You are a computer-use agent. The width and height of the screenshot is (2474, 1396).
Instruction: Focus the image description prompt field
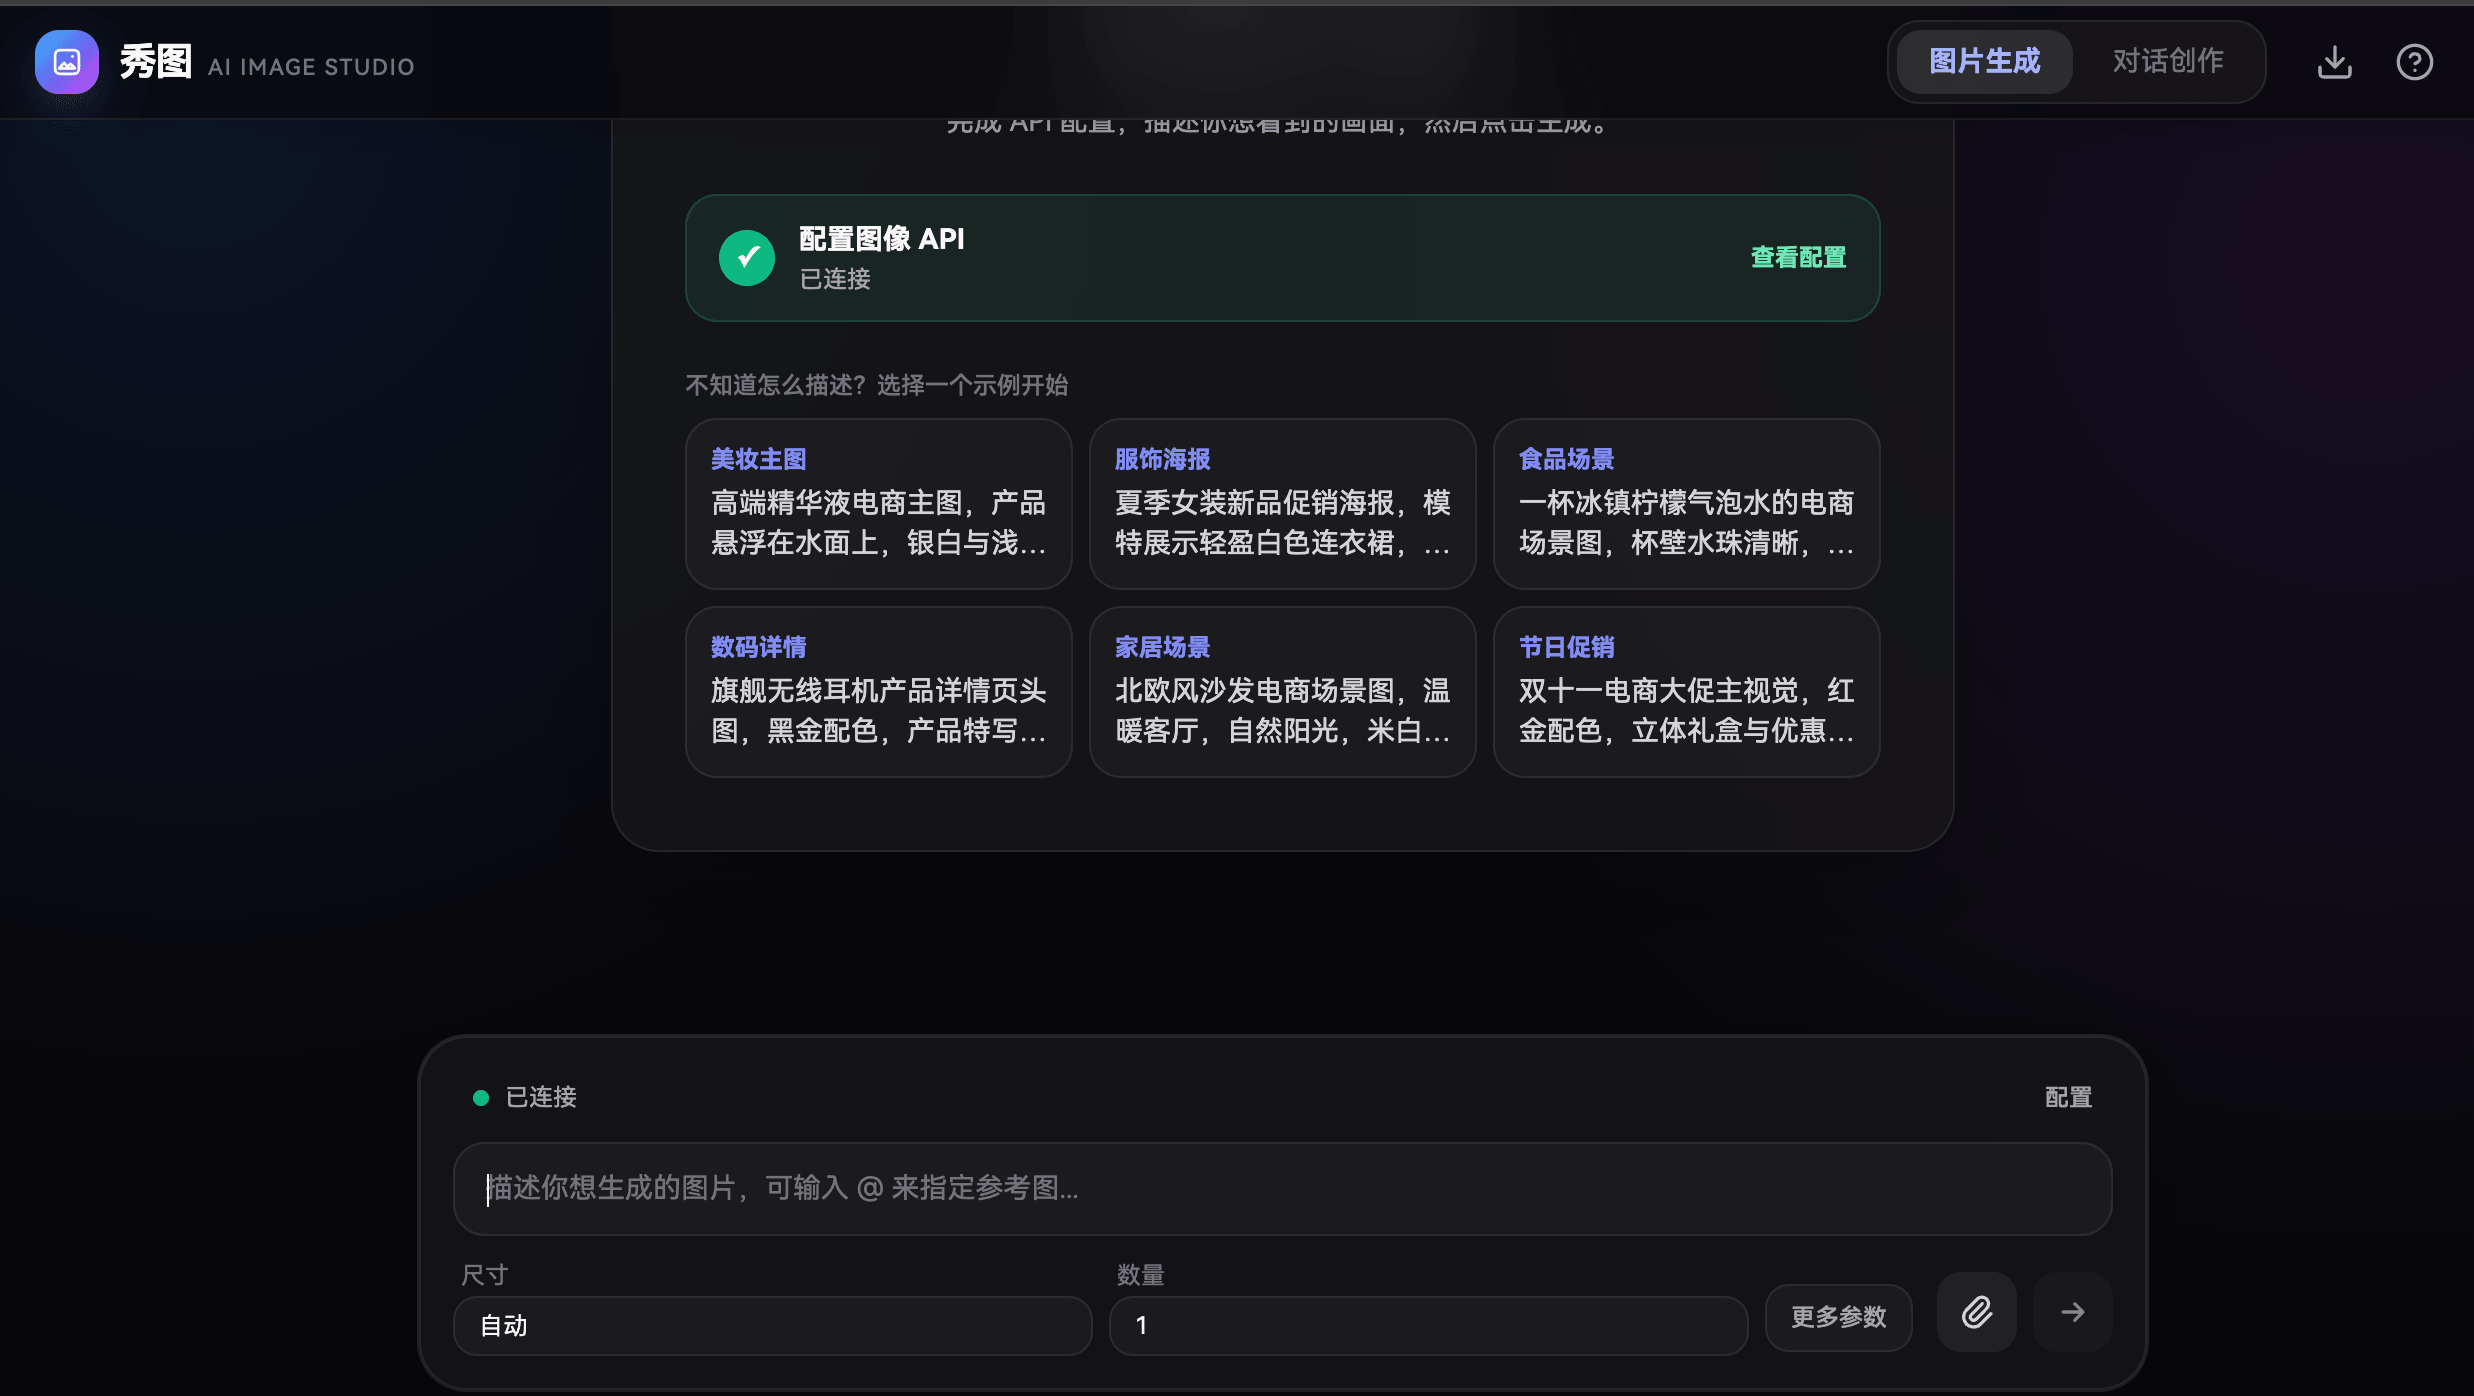click(1282, 1189)
